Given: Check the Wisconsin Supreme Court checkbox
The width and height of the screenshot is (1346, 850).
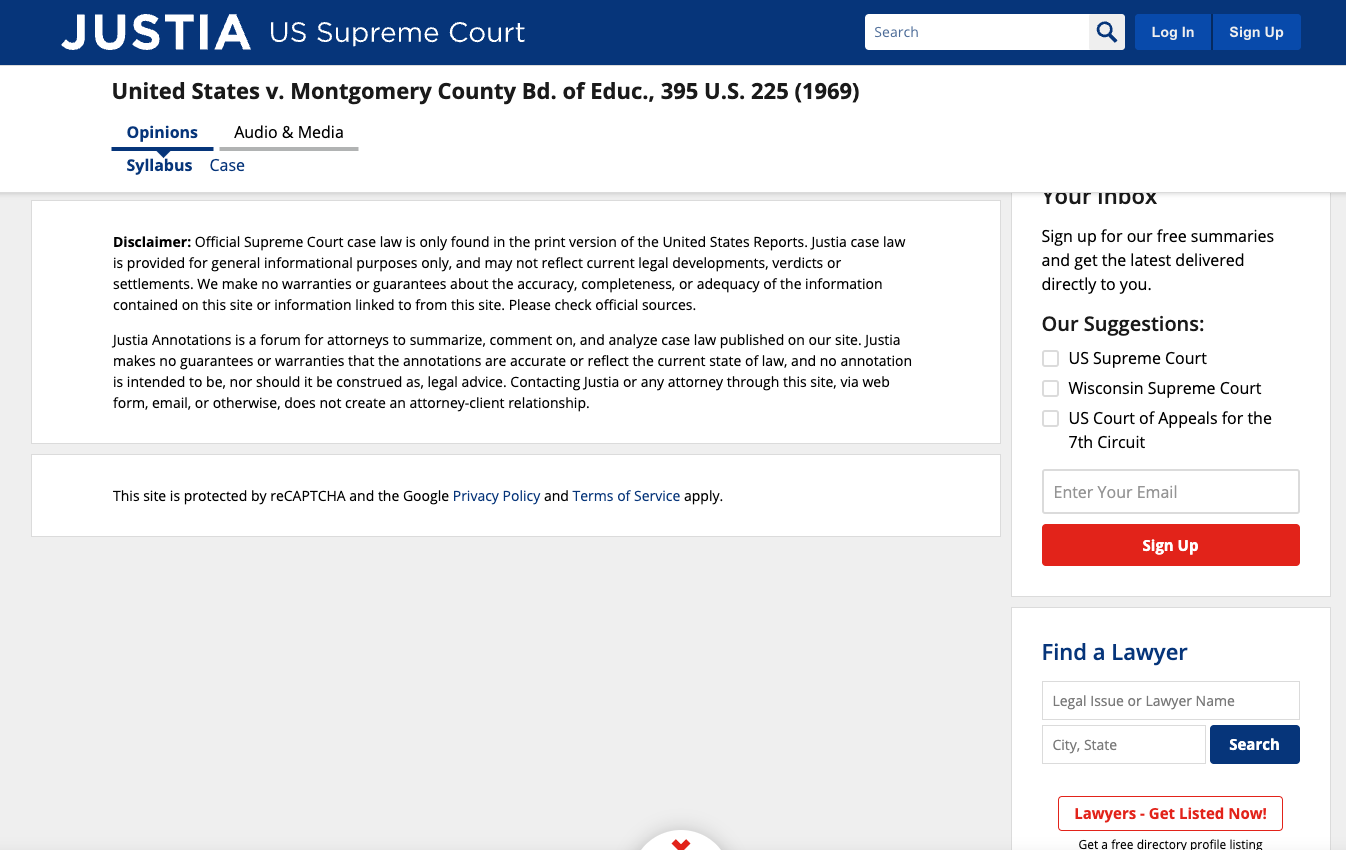Looking at the screenshot, I should [x=1050, y=388].
